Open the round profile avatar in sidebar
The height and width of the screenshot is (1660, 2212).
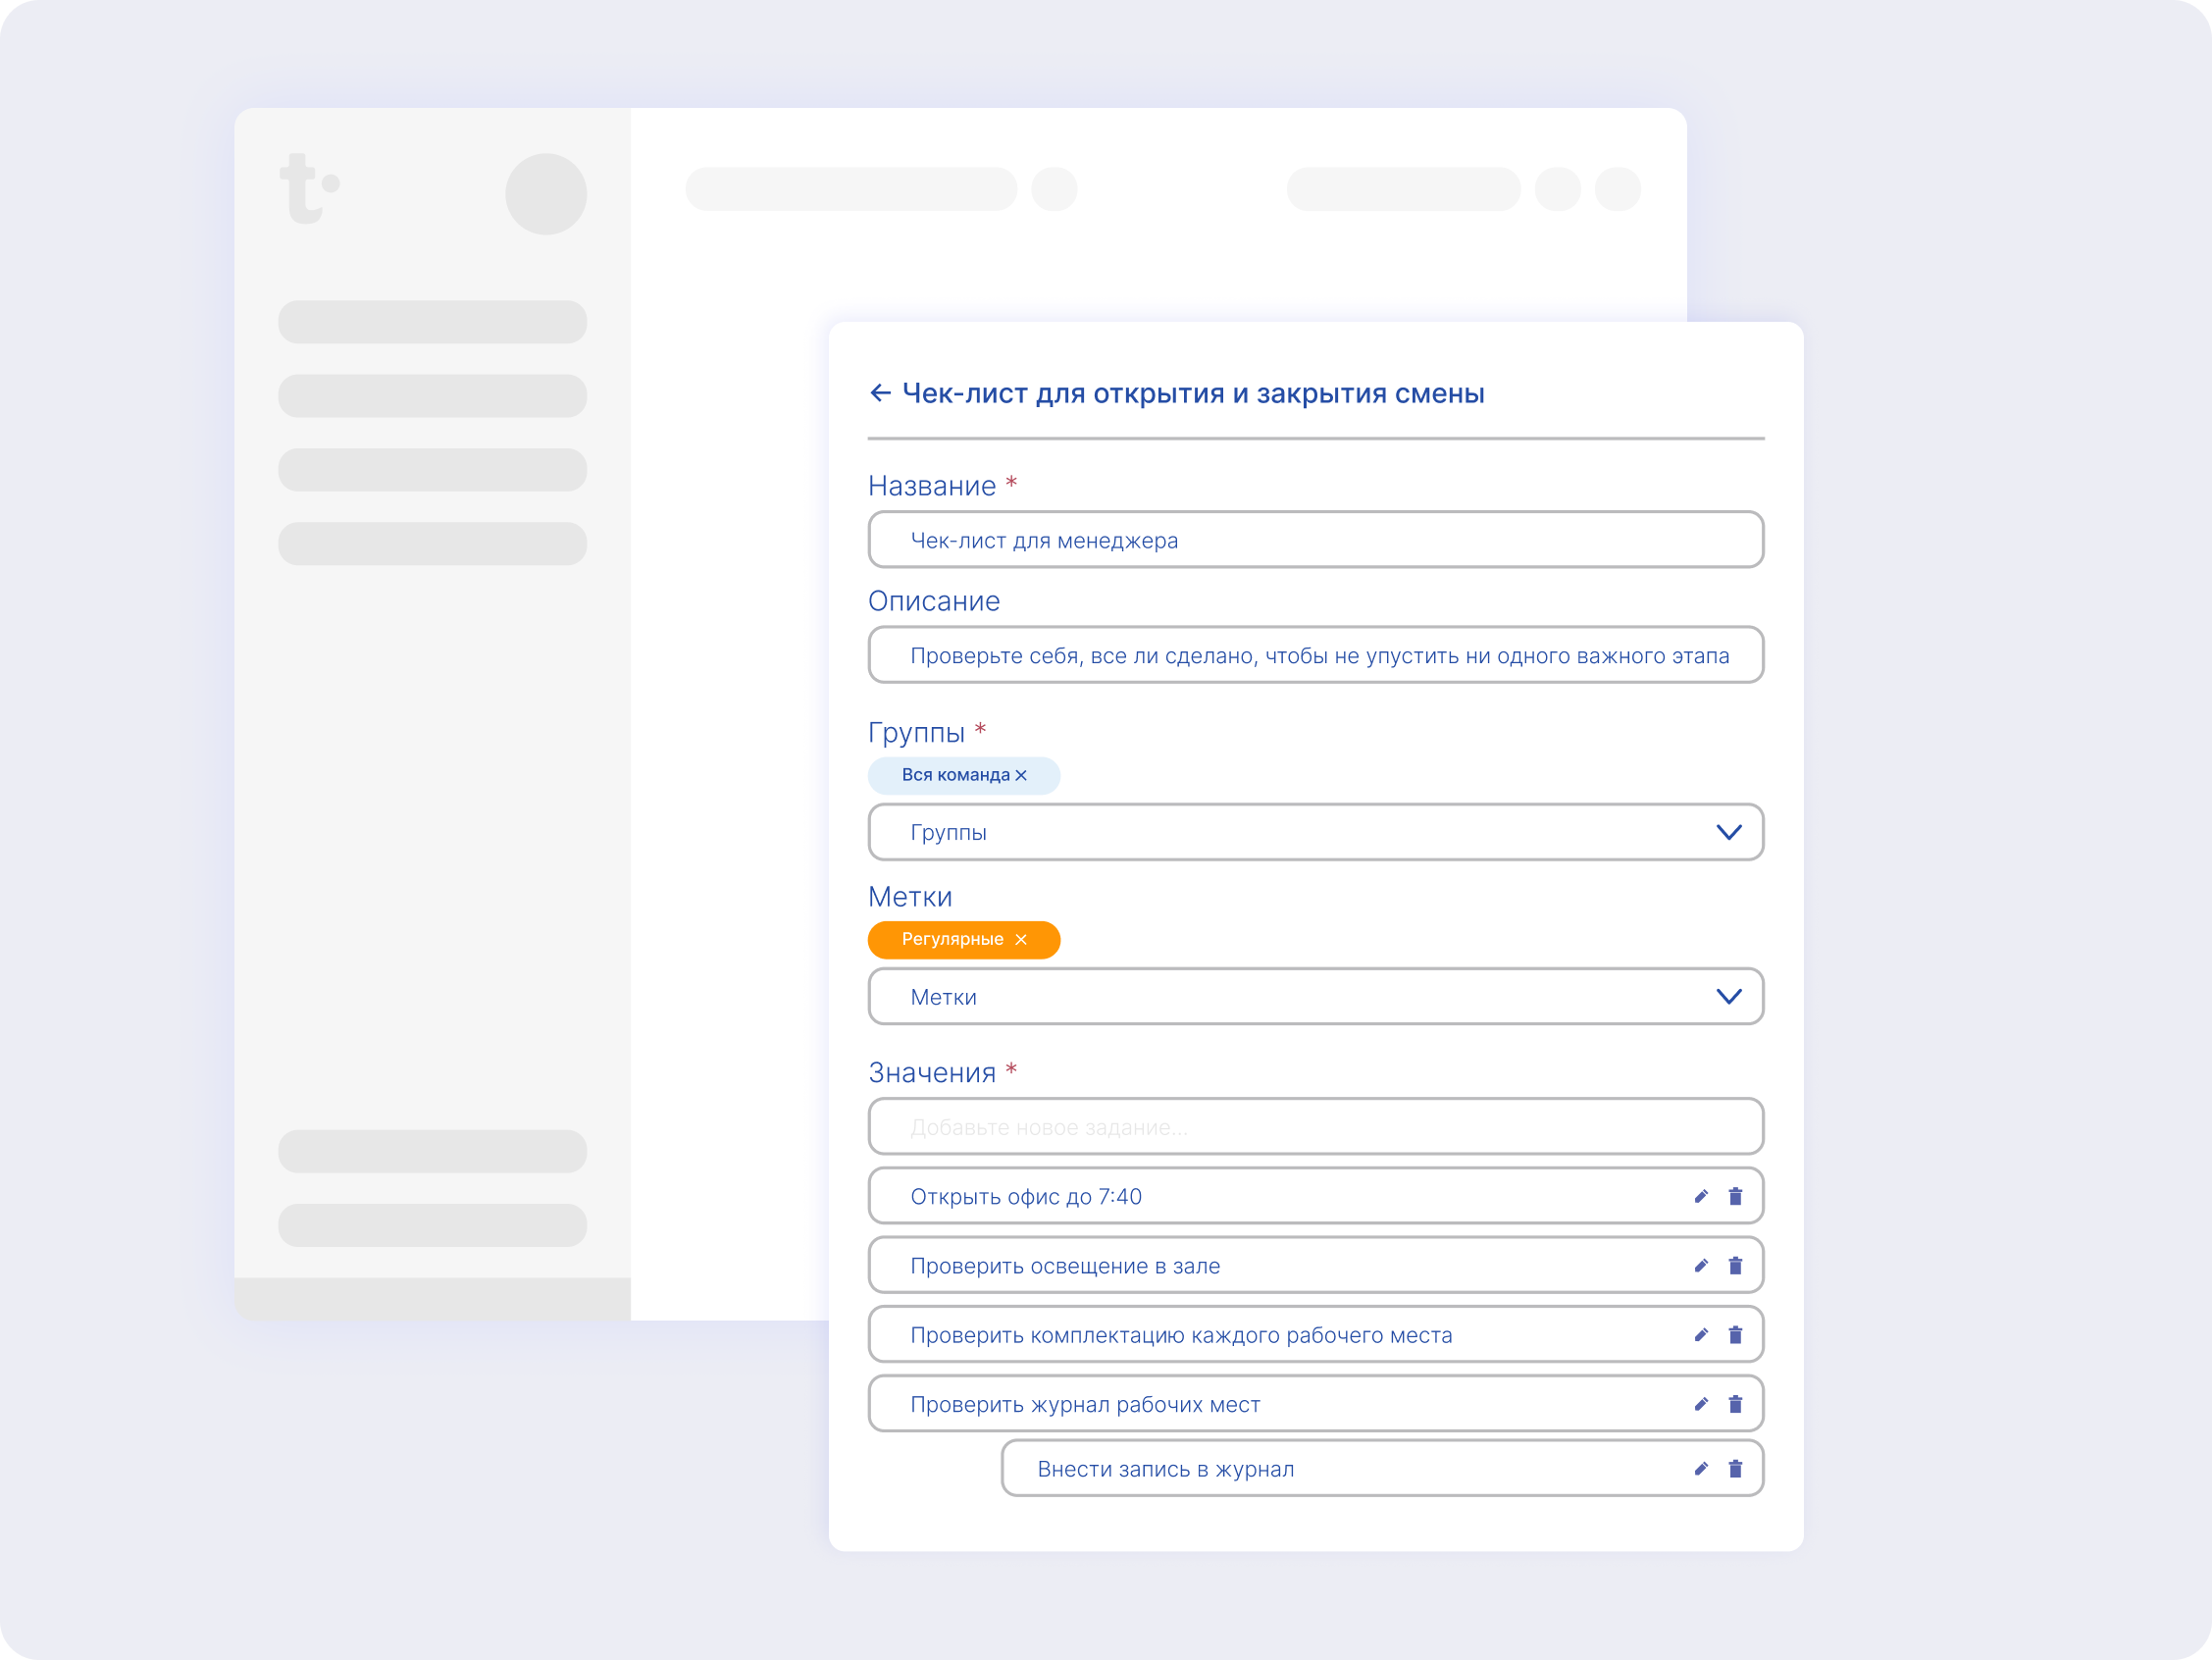click(546, 194)
